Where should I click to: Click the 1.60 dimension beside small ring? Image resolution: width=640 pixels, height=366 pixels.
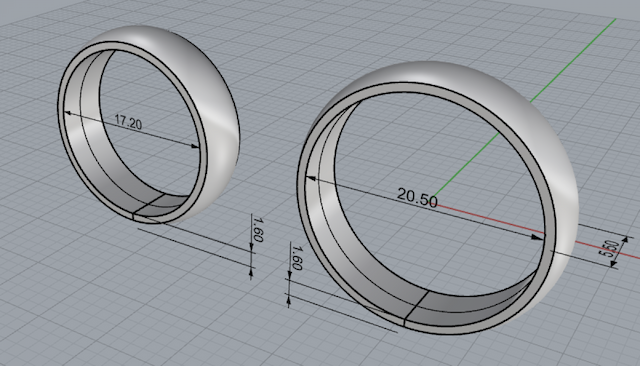click(x=258, y=229)
